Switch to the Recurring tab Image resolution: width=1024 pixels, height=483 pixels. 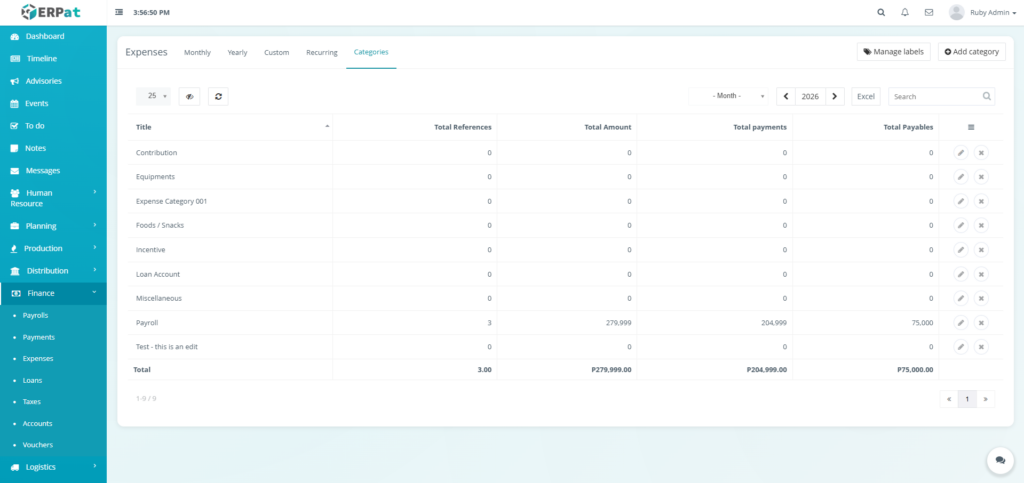tap(321, 52)
